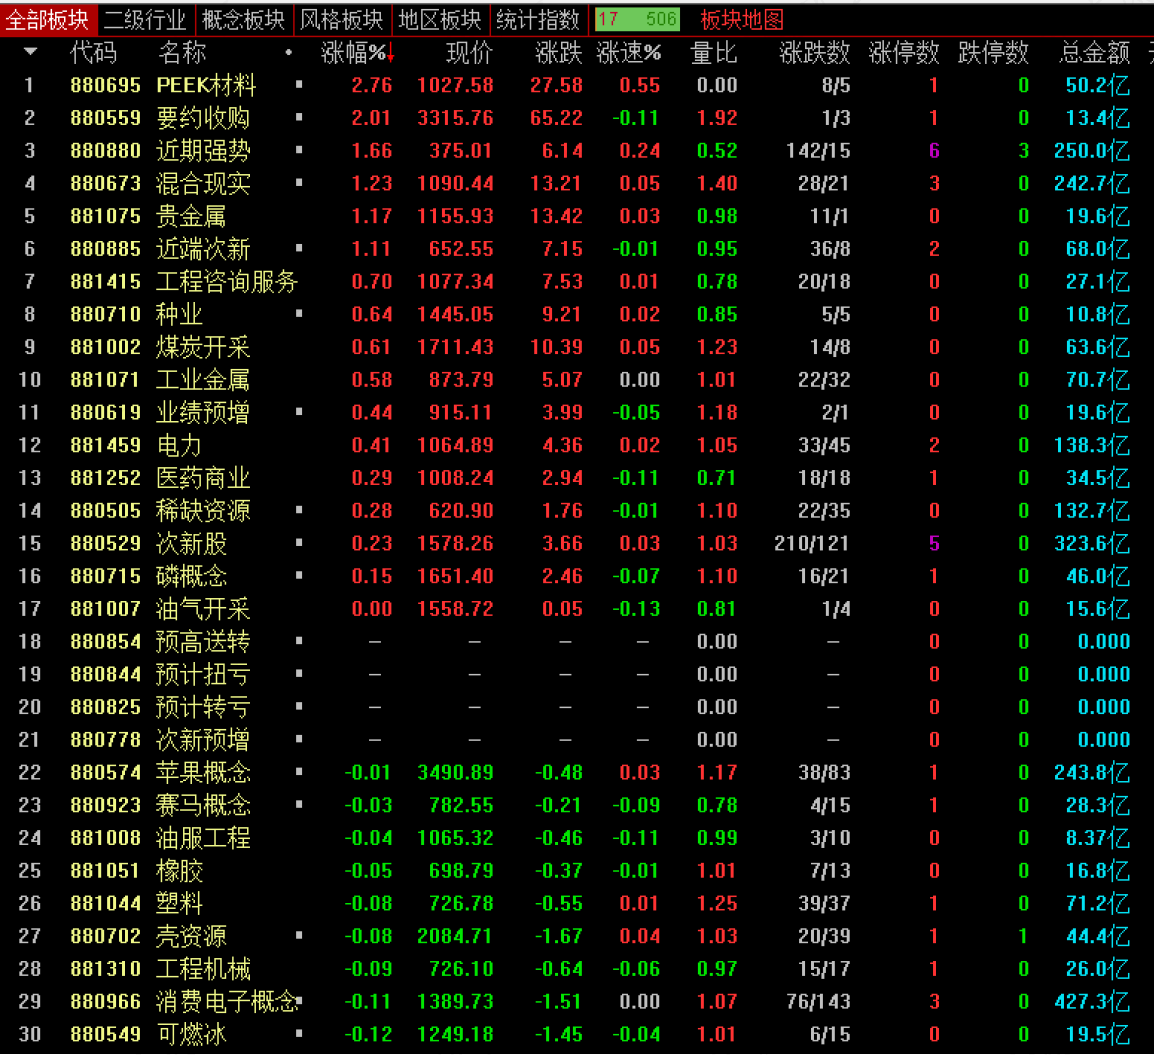Sort by the 名称 column header

[182, 53]
